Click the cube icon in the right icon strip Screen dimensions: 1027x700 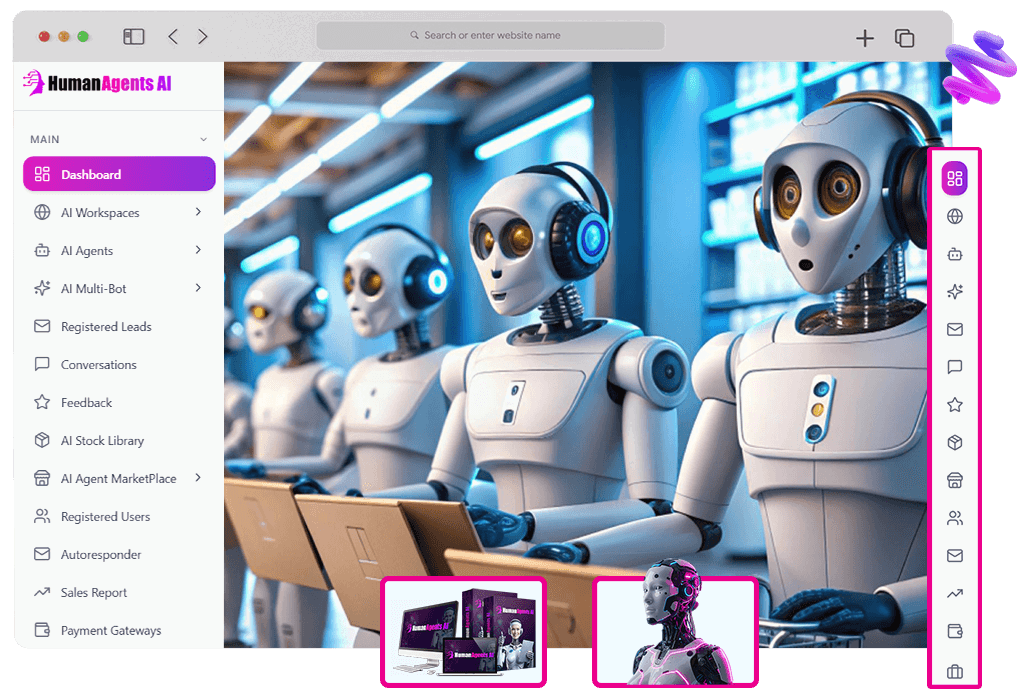tap(955, 443)
